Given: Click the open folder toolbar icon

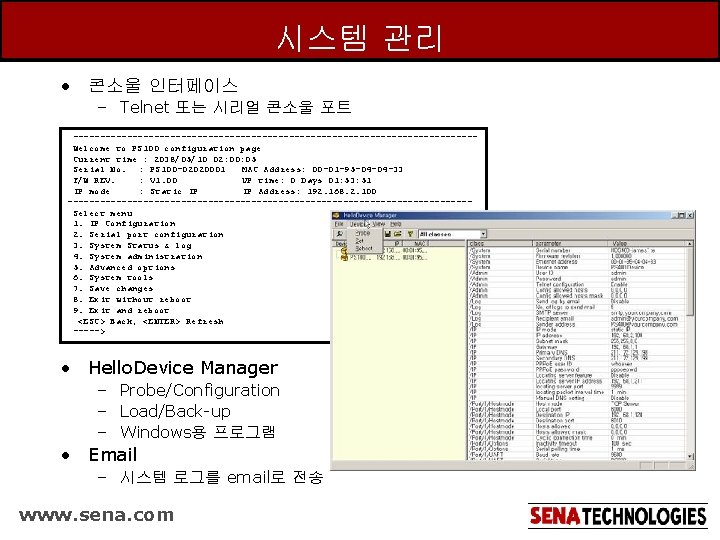Looking at the screenshot, I should click(398, 234).
